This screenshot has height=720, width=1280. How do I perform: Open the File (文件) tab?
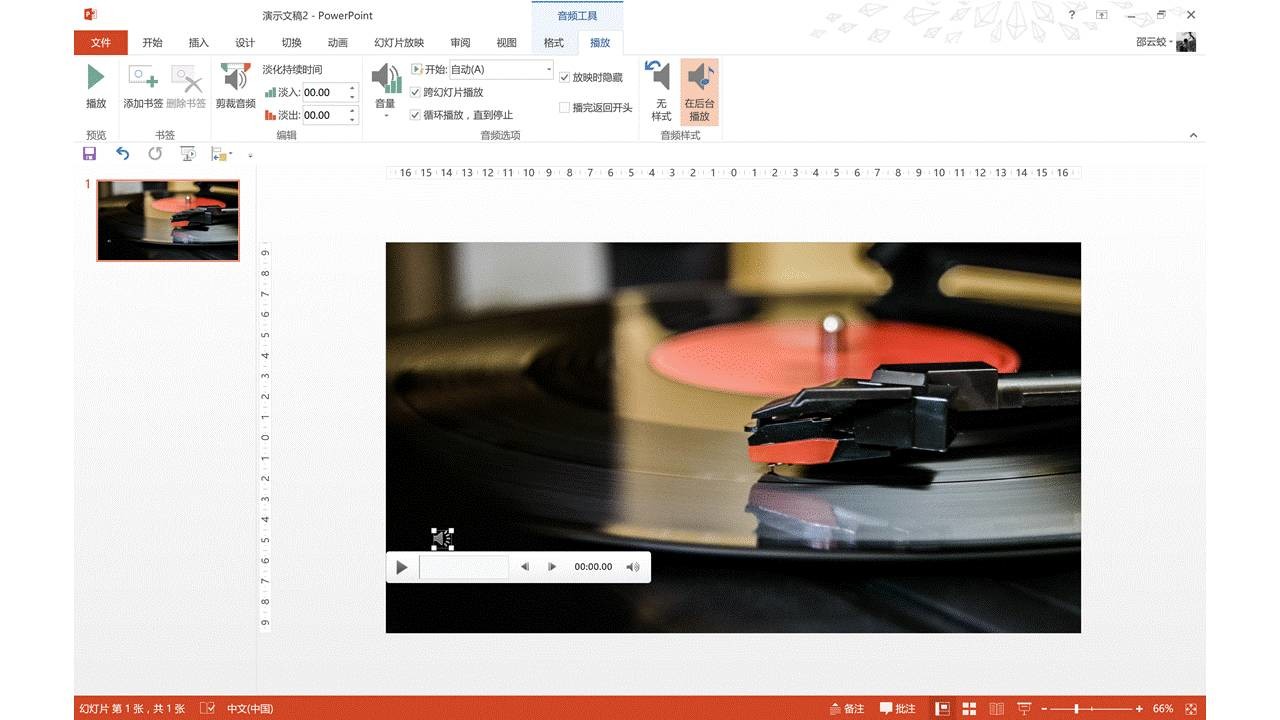[x=100, y=42]
